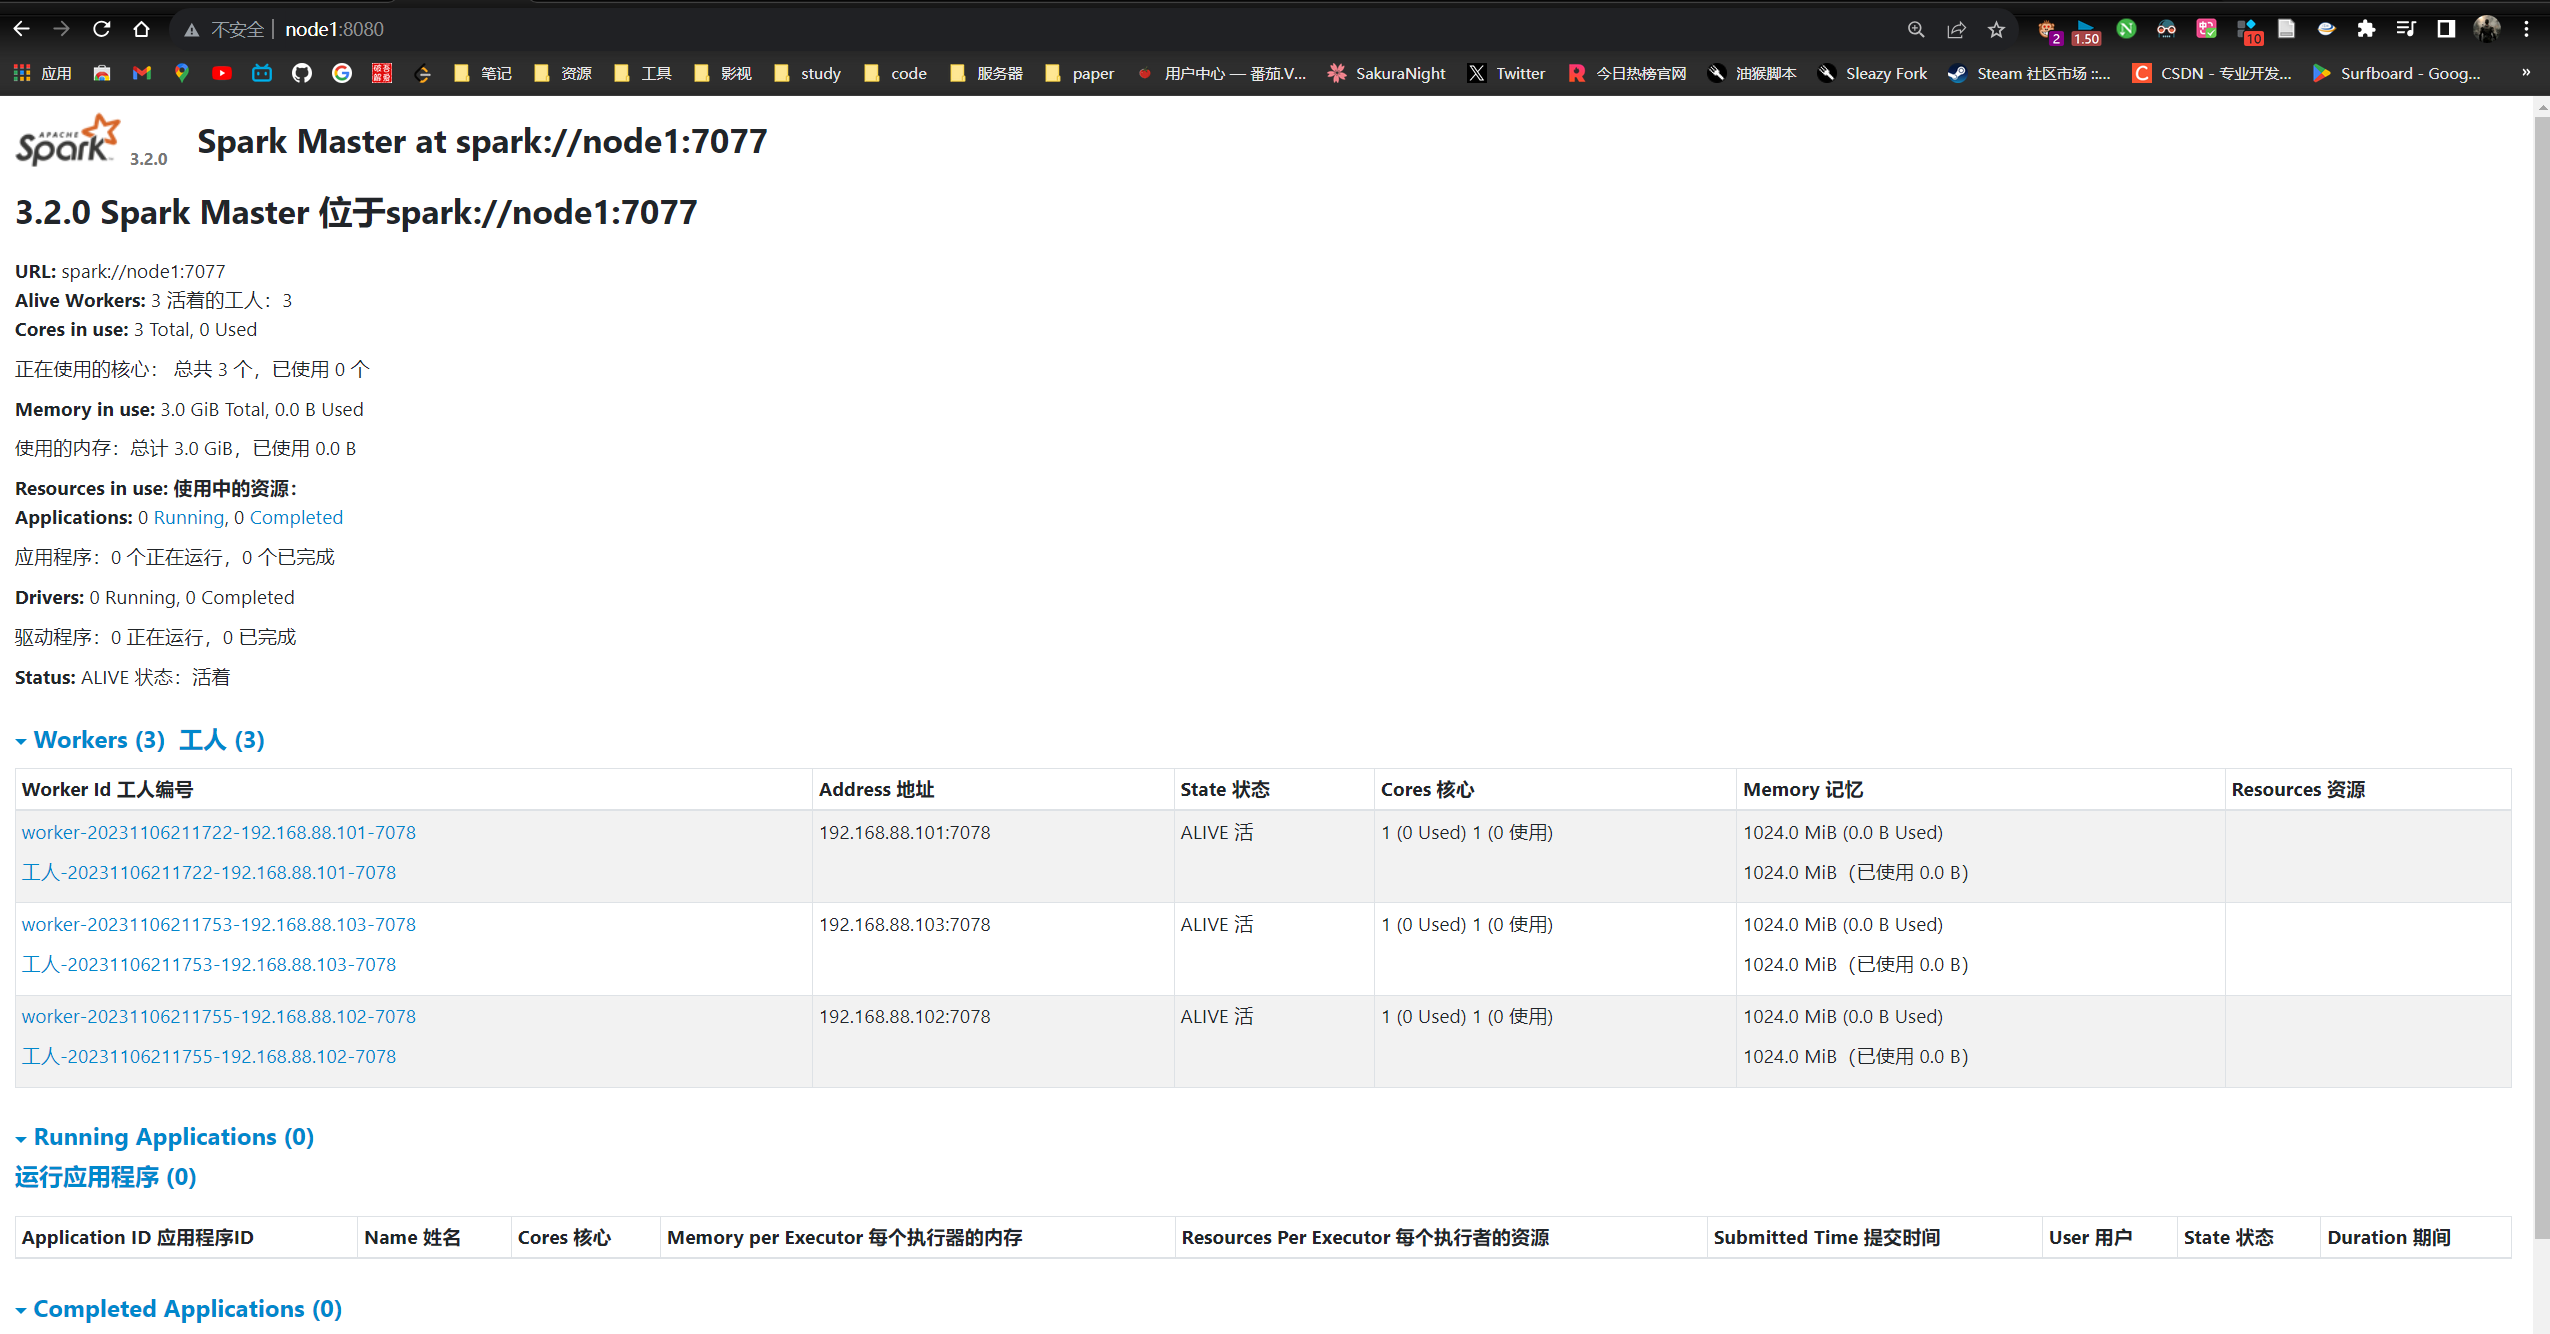Open the study bookmark folder

tap(808, 73)
